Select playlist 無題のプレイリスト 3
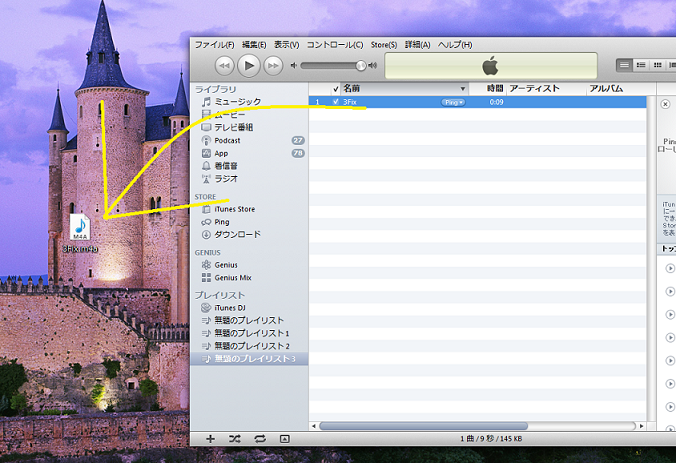The height and width of the screenshot is (463, 676). (x=249, y=359)
